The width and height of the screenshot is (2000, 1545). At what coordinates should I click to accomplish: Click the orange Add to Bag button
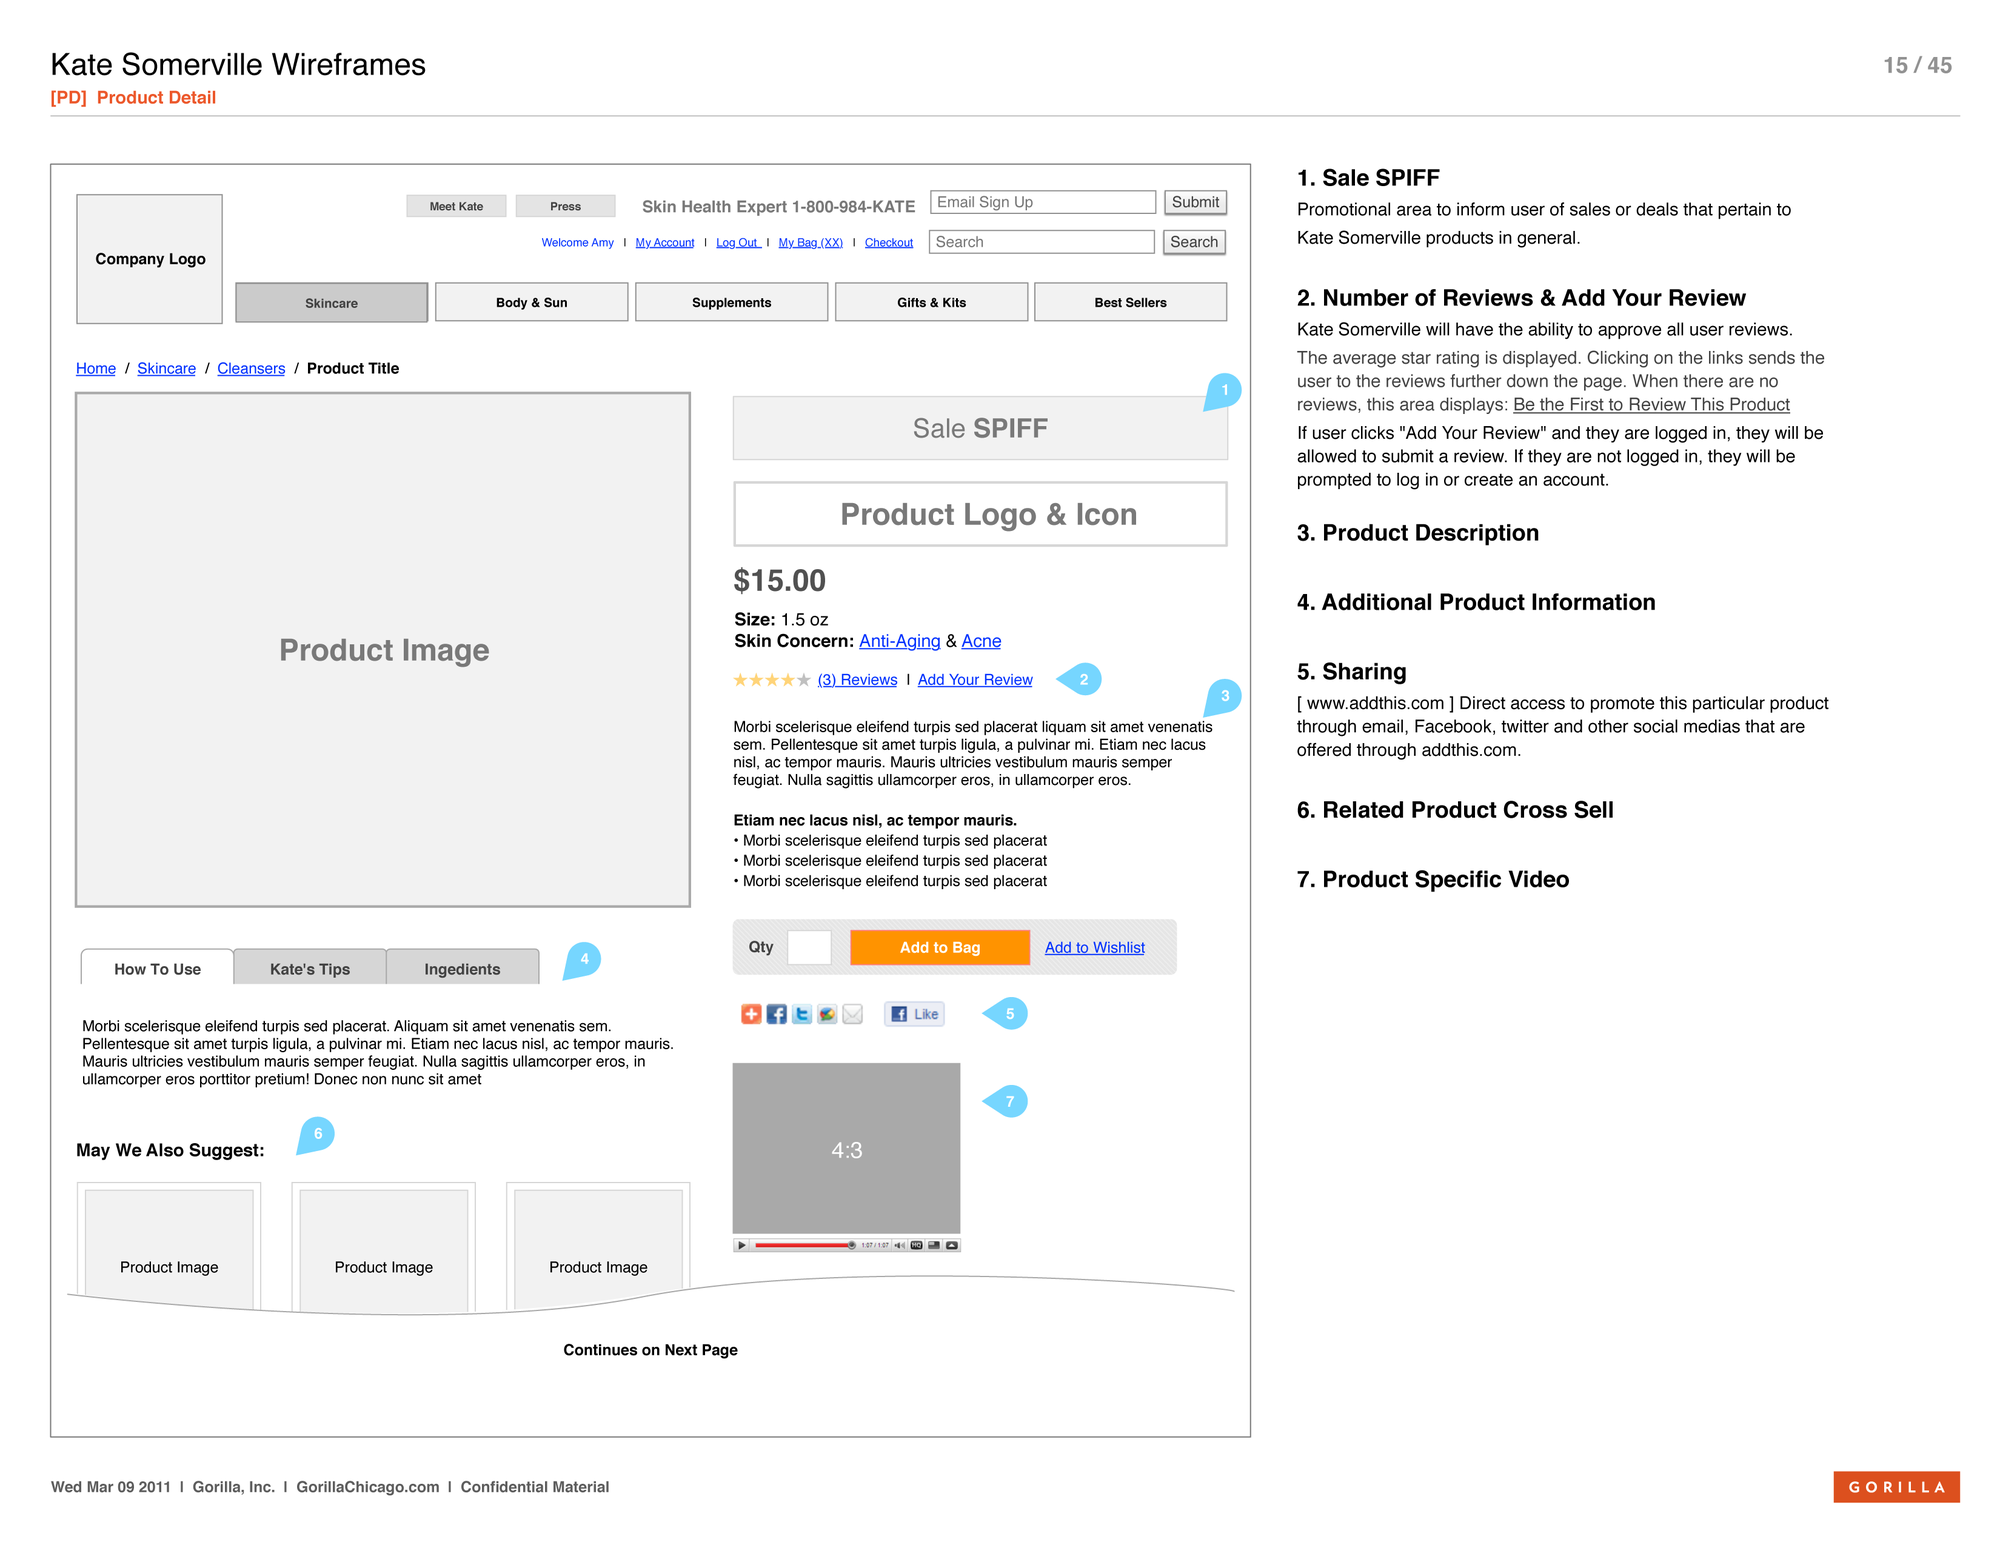coord(940,947)
